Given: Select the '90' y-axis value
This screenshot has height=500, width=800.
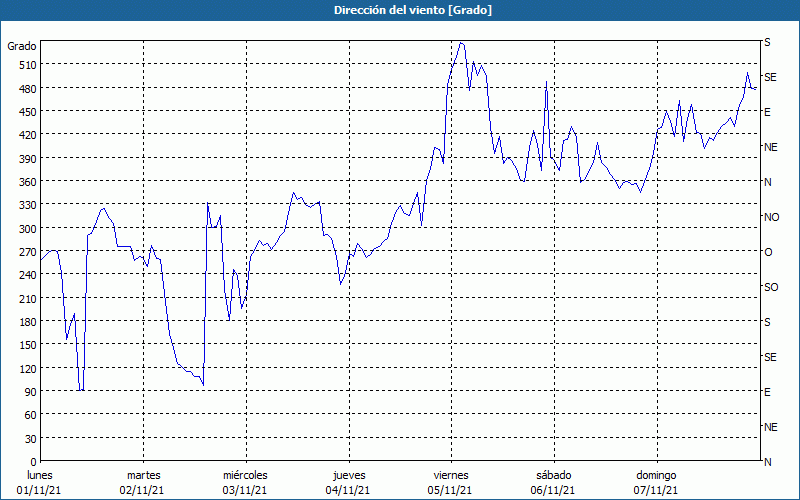Looking at the screenshot, I should point(31,392).
